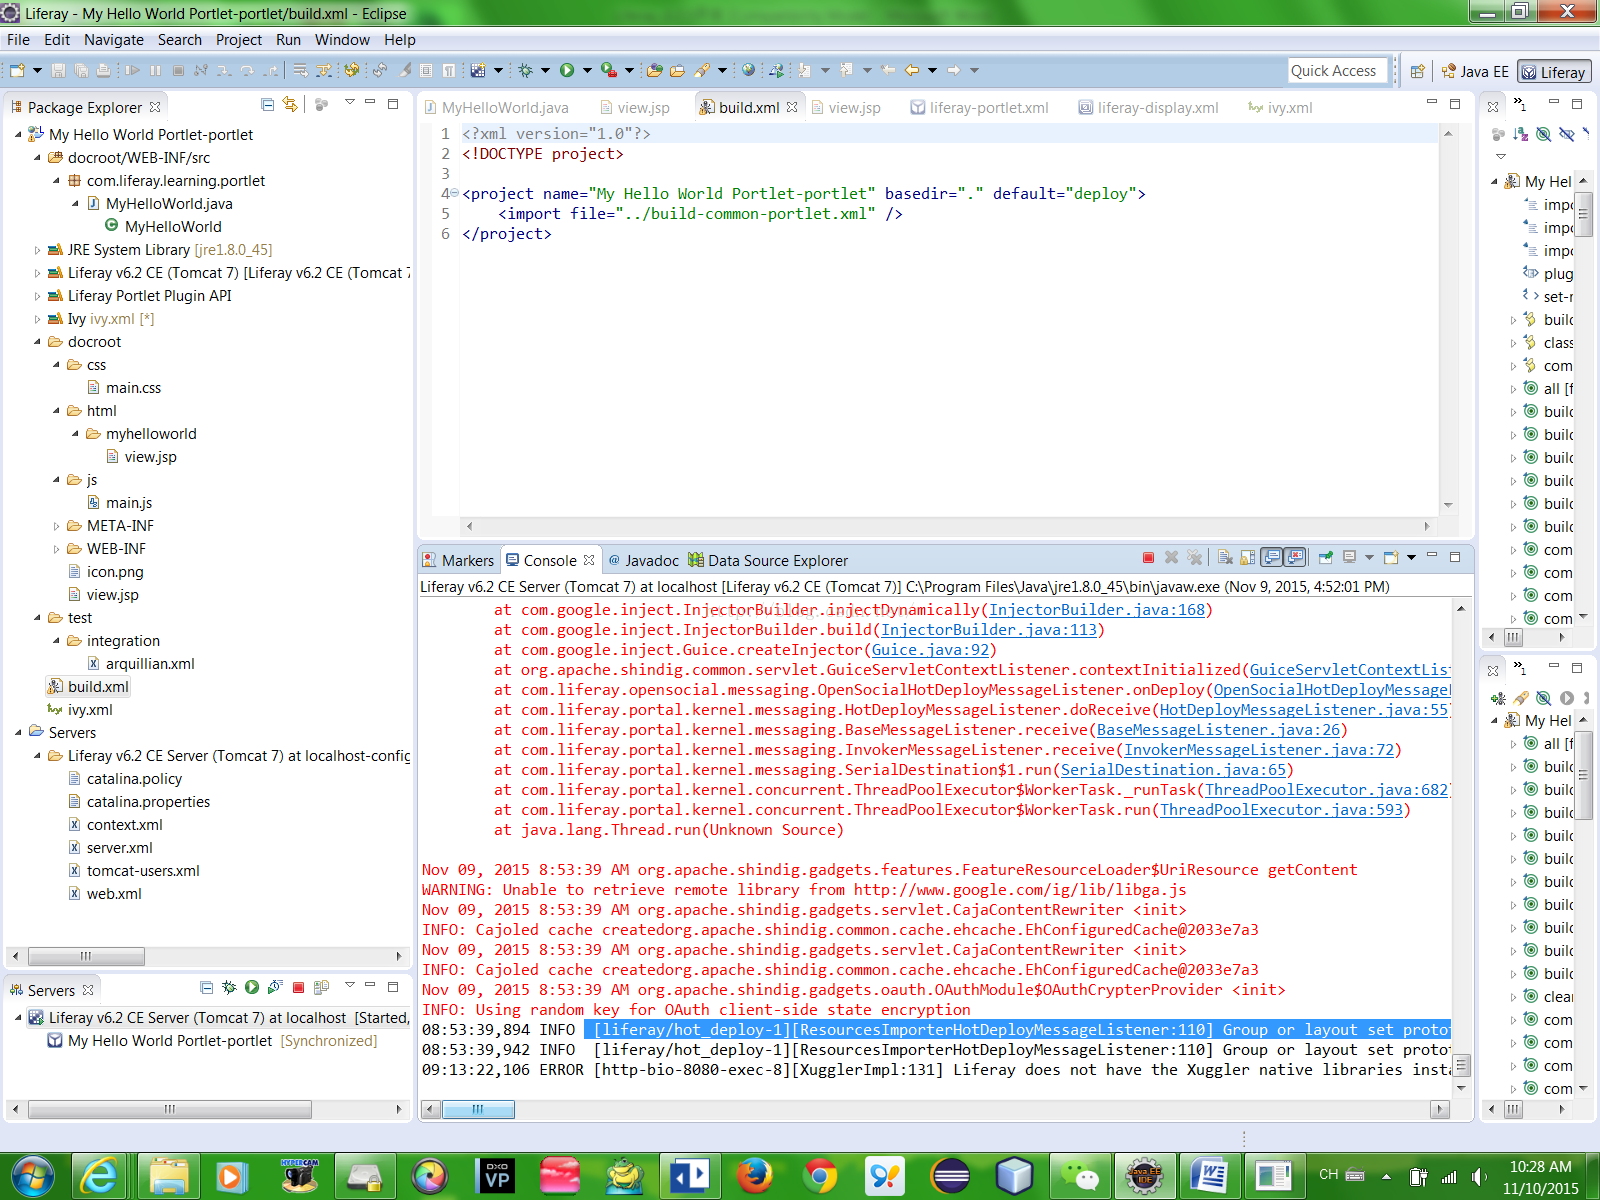Expand the WEB-INF folder under docroot
Image resolution: width=1600 pixels, height=1200 pixels.
56,549
